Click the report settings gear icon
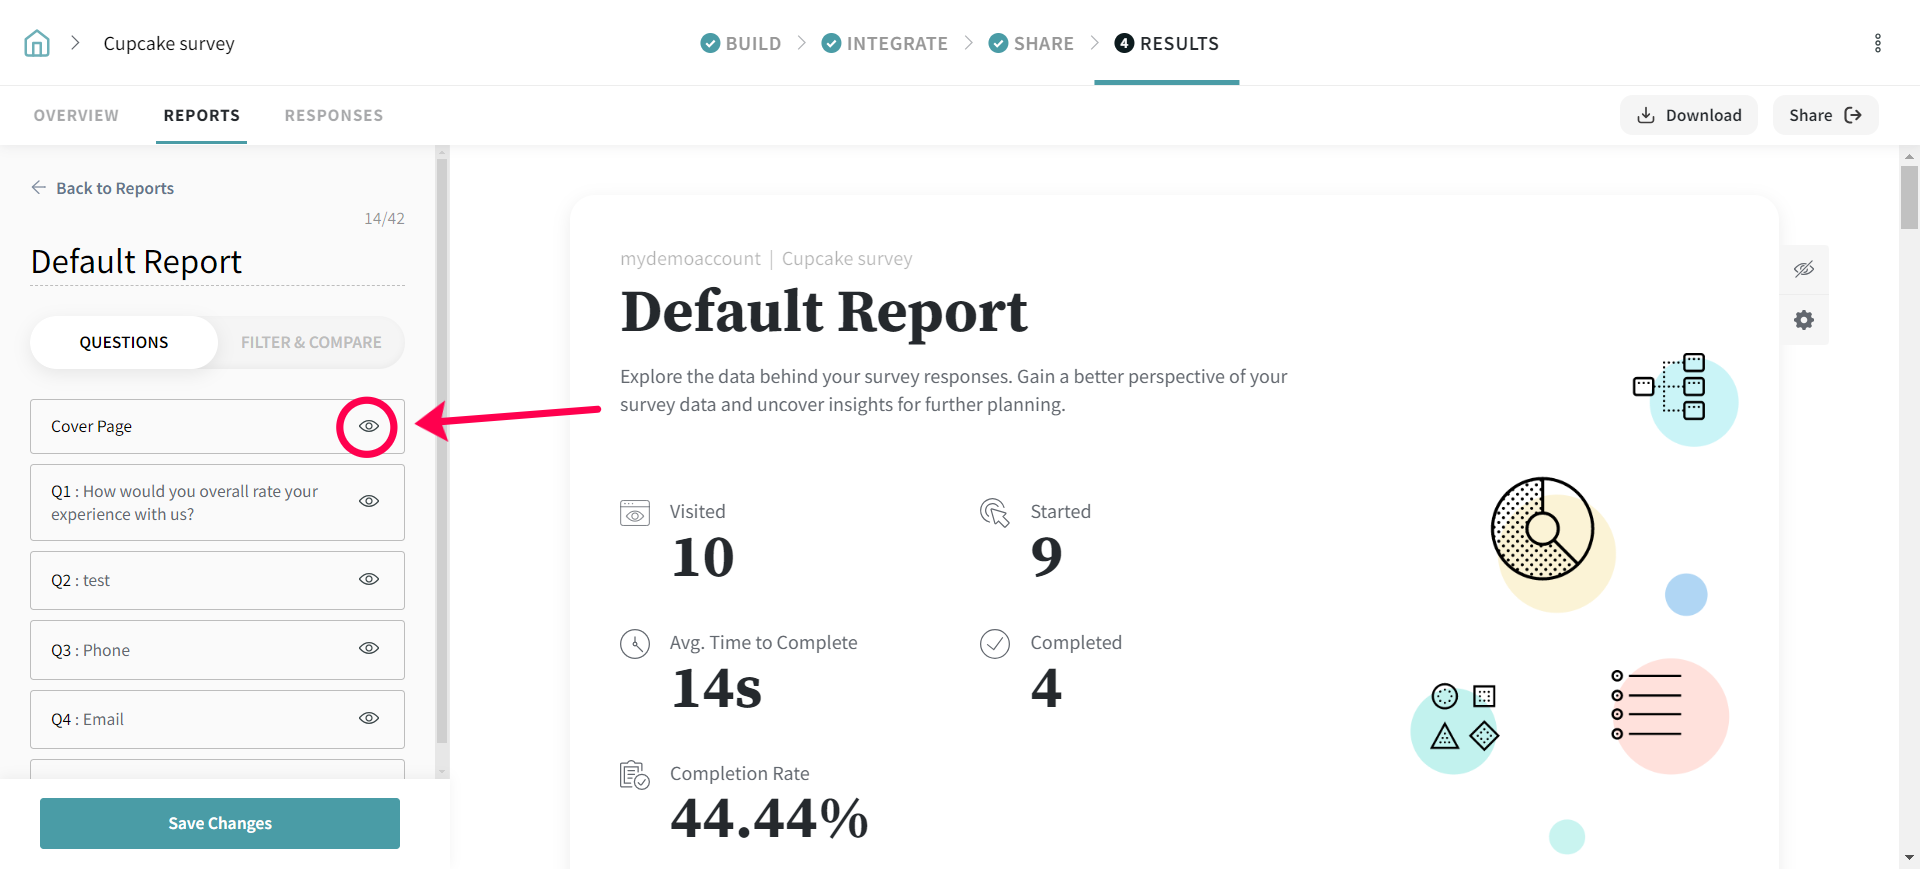 click(1804, 320)
